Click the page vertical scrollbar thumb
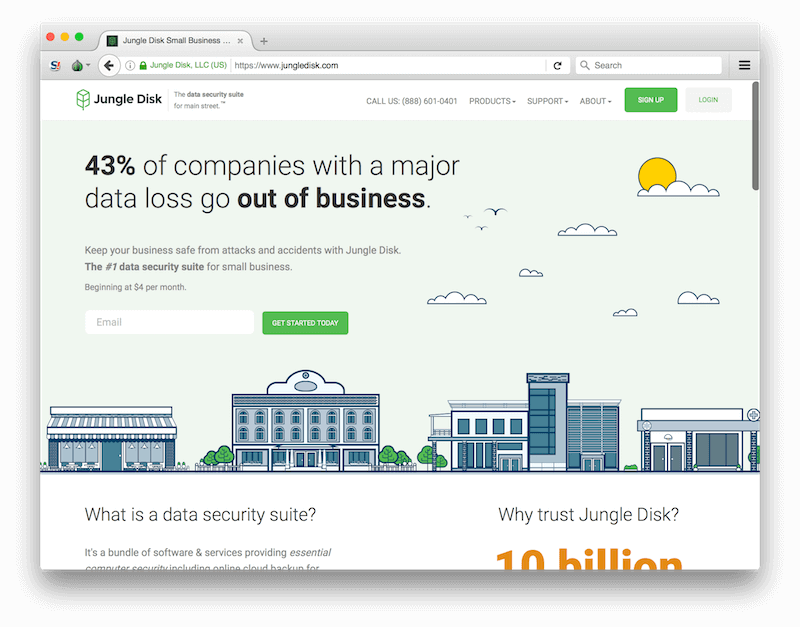800x627 pixels. click(756, 136)
